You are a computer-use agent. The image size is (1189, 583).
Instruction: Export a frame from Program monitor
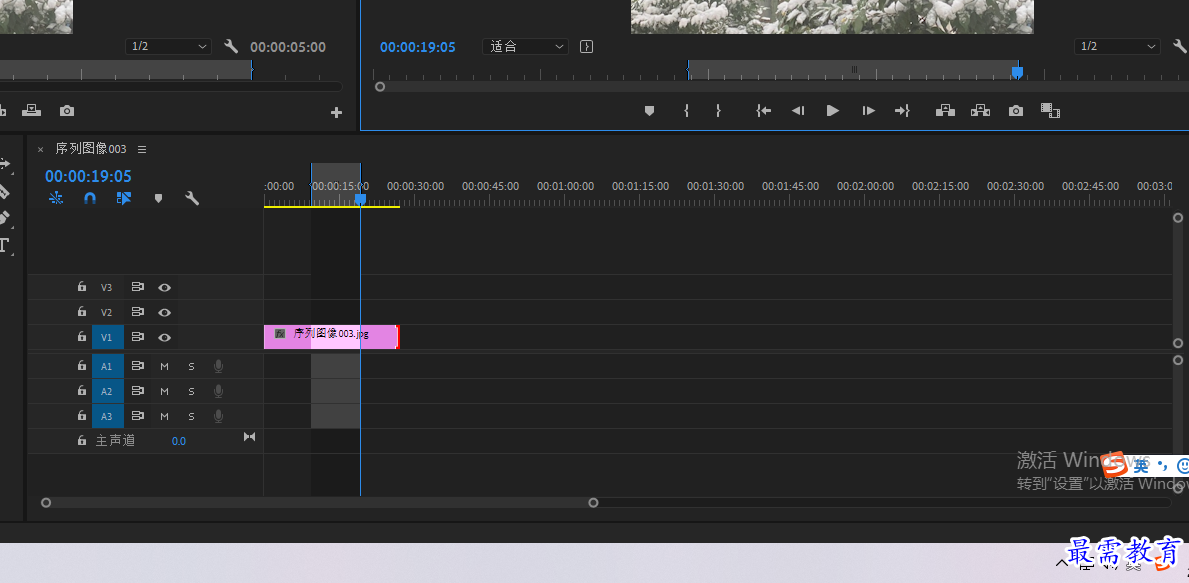click(x=1016, y=111)
